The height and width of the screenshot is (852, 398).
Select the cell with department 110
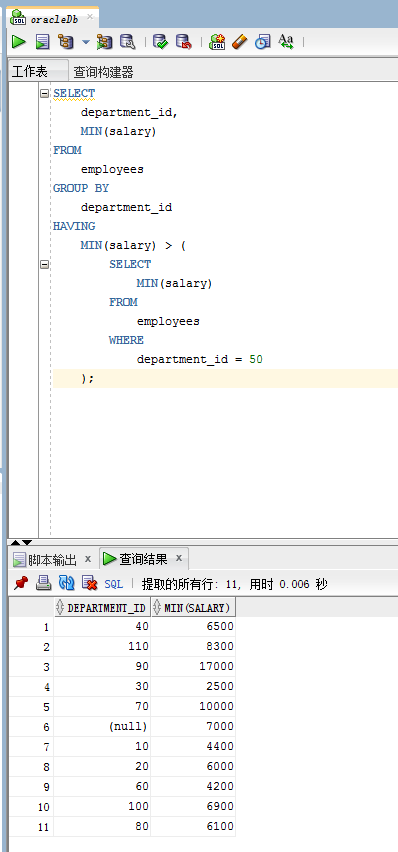tap(102, 647)
